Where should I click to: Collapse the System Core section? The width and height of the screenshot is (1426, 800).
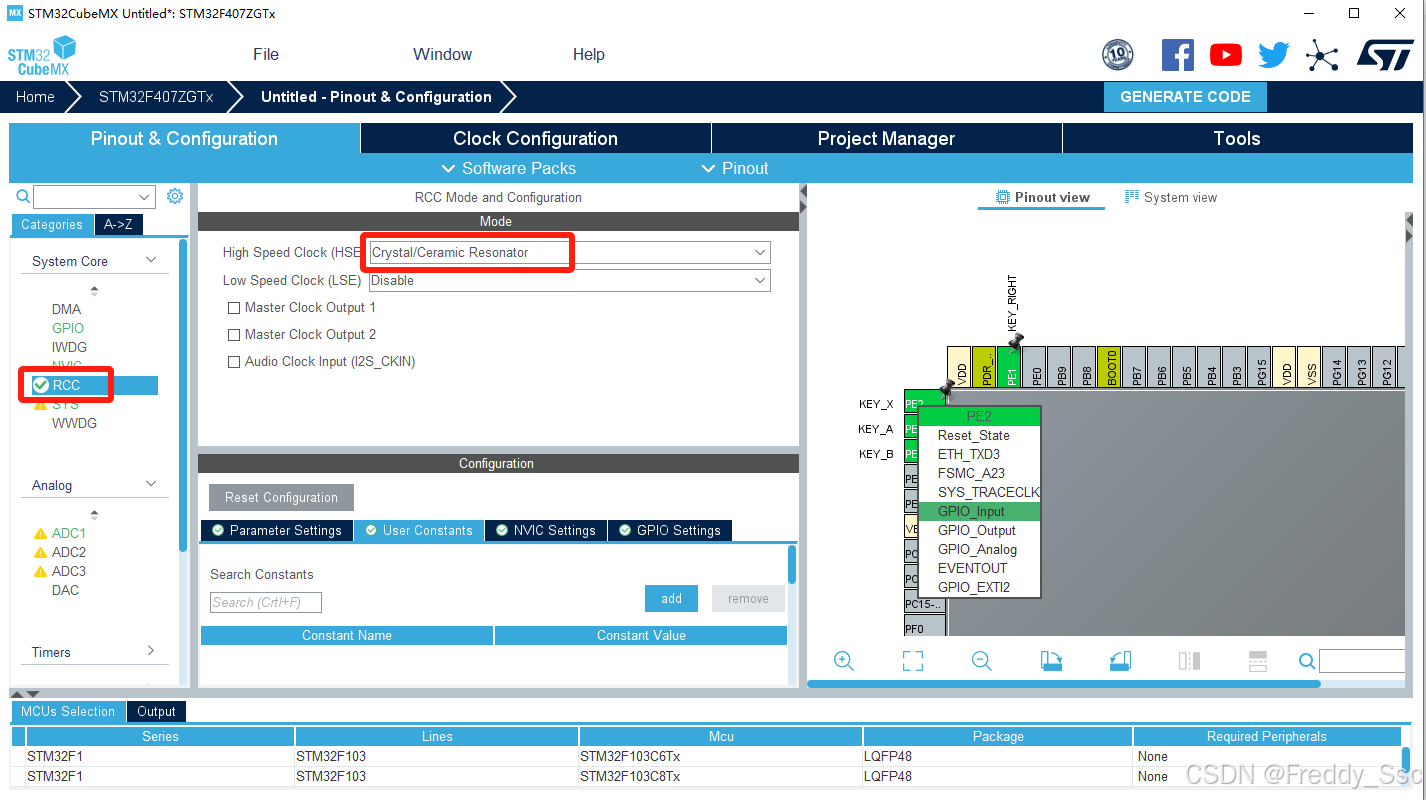(x=151, y=260)
